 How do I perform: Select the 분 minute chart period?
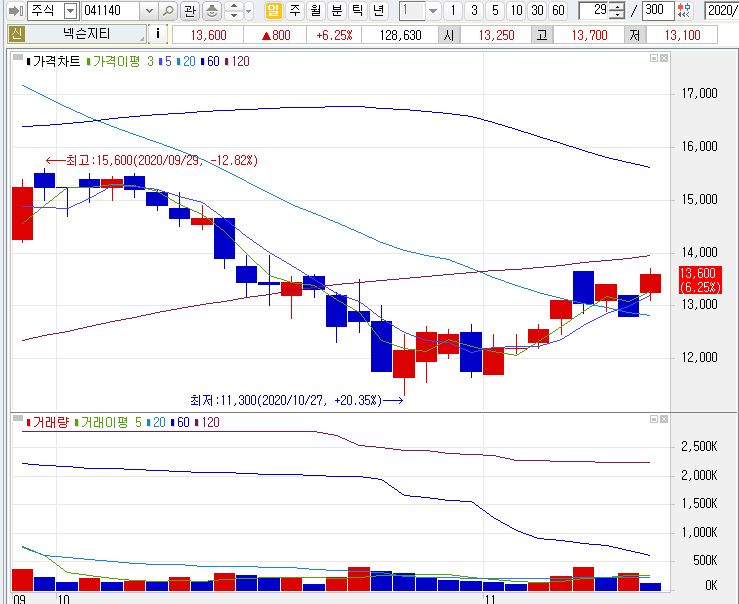tap(337, 10)
